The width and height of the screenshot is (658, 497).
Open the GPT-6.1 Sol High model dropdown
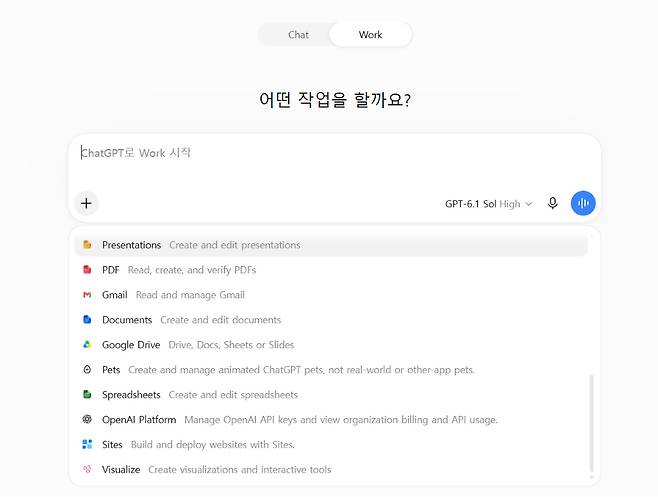point(488,204)
